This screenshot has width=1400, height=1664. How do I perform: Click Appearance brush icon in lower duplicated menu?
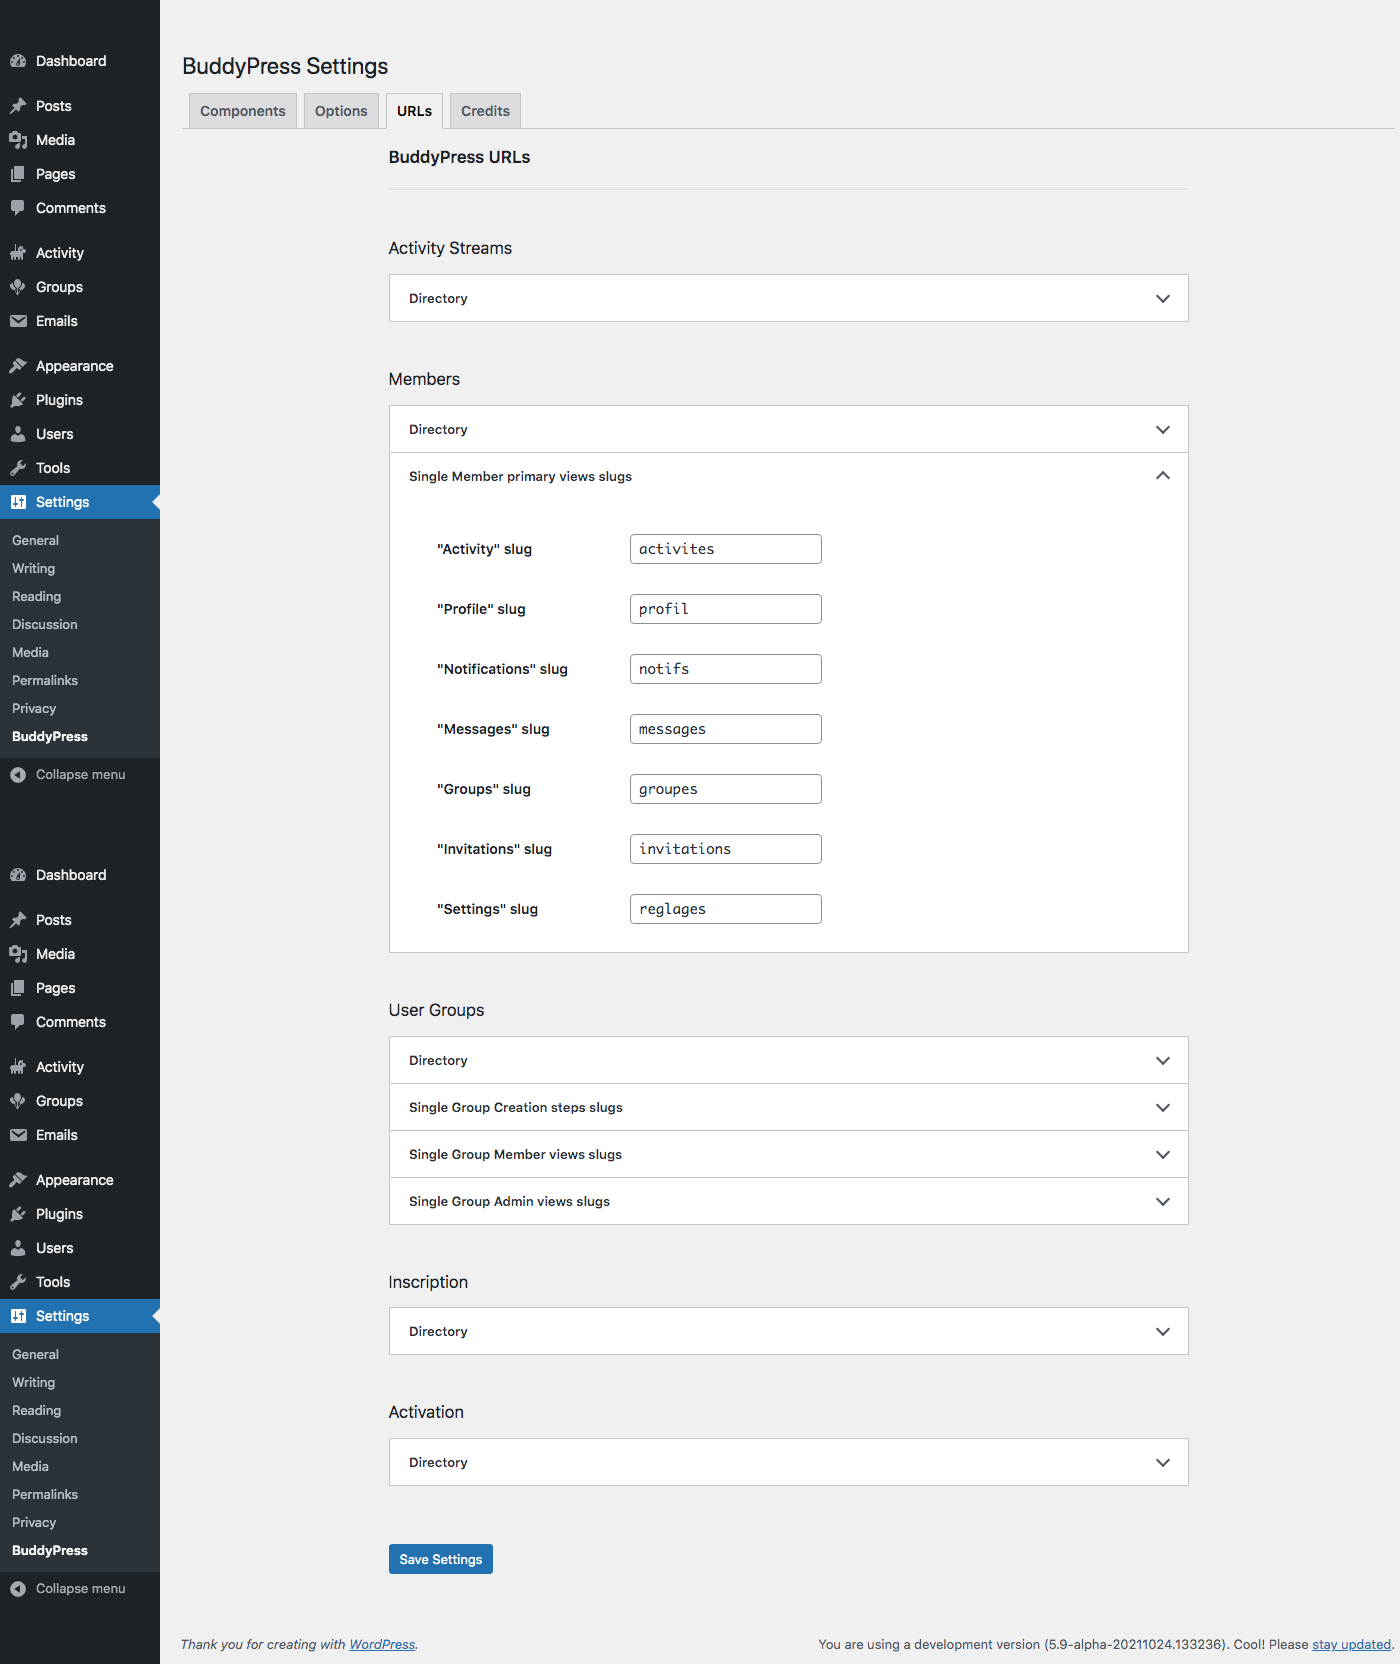coord(18,1180)
